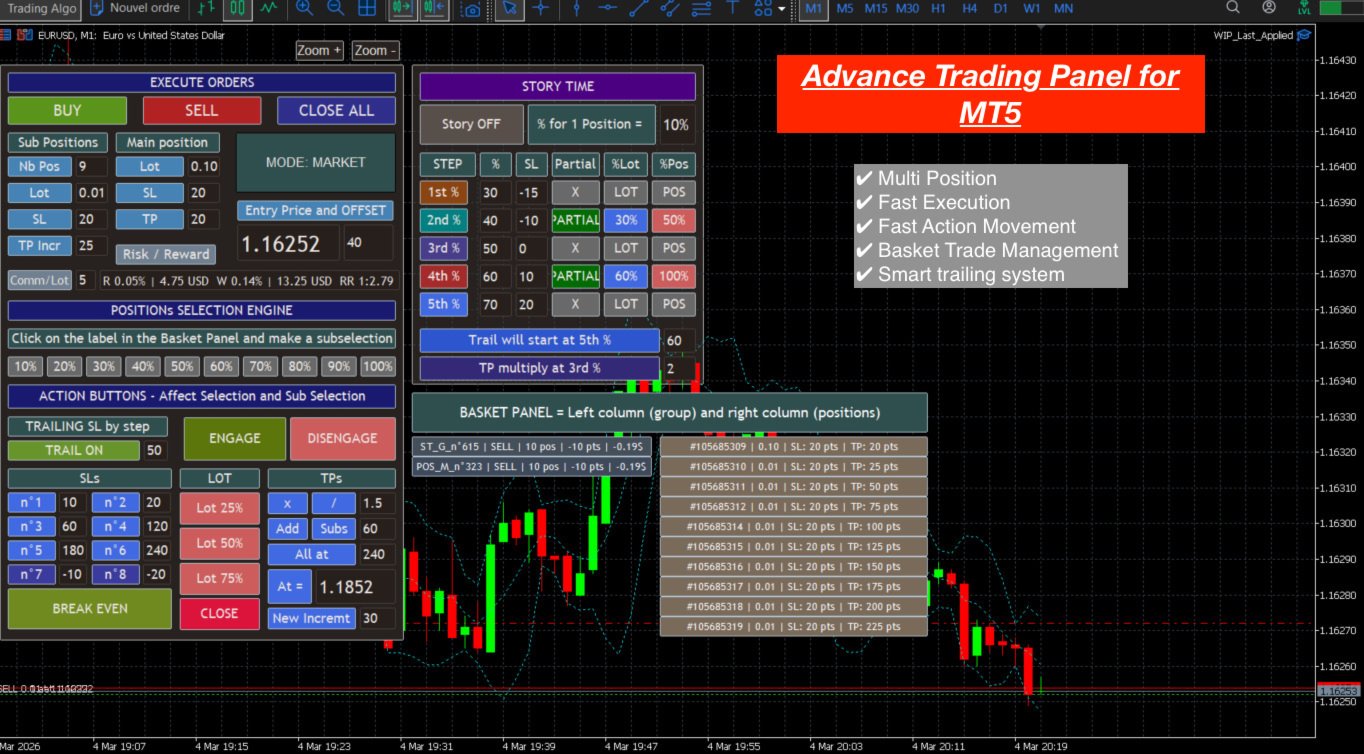Select the 50% position selection button
Image resolution: width=1364 pixels, height=754 pixels.
pyautogui.click(x=180, y=367)
